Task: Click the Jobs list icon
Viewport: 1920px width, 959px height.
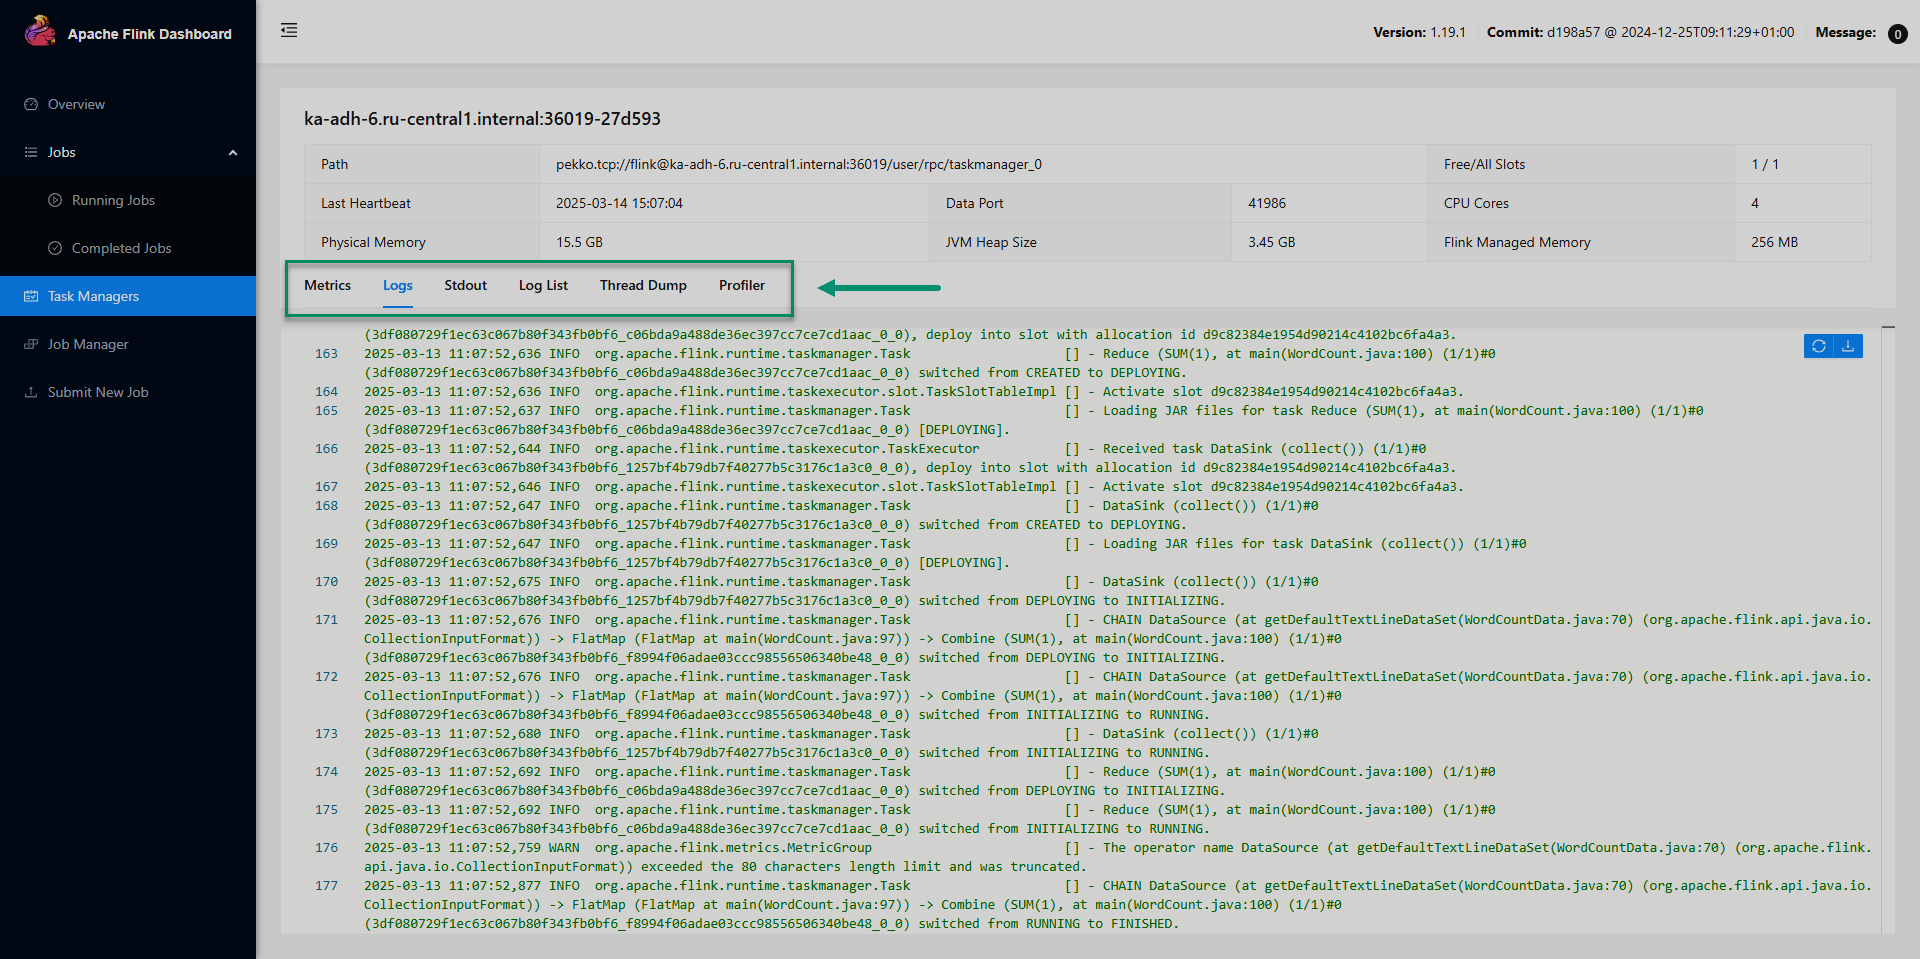Action: (31, 152)
